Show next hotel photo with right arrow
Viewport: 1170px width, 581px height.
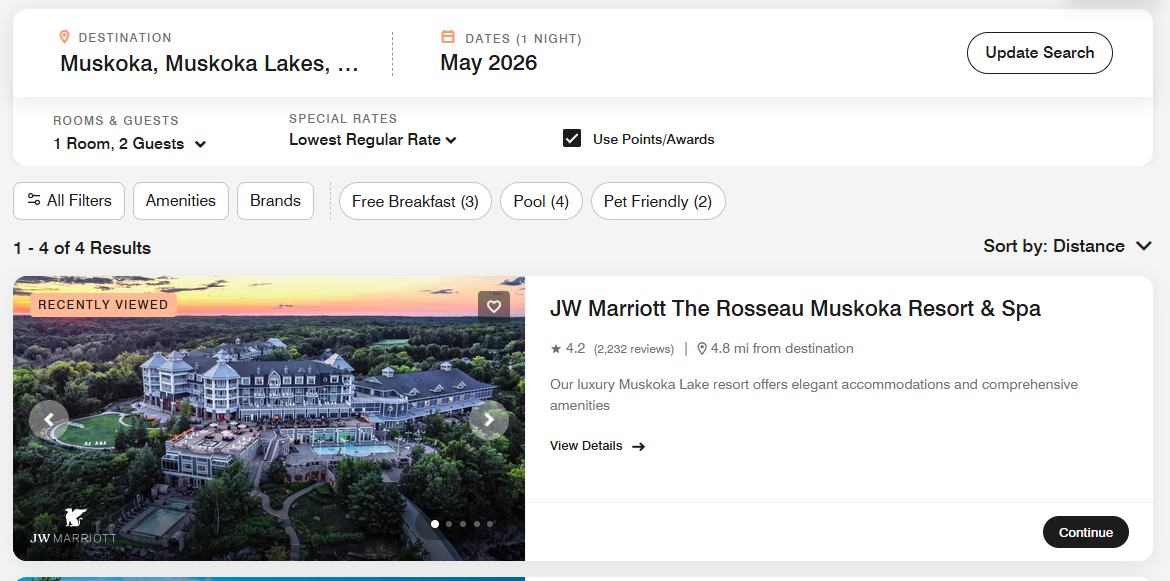coord(488,420)
